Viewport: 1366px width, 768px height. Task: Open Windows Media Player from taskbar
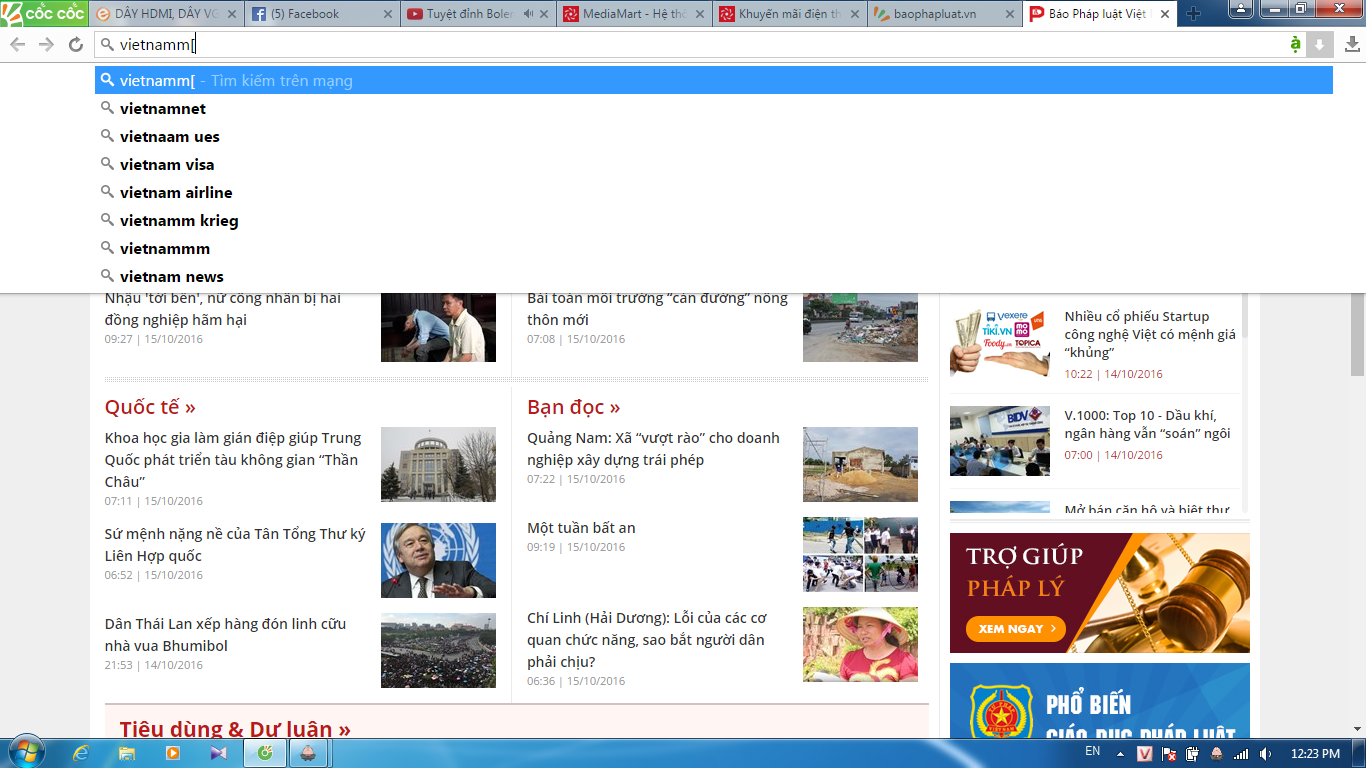coord(173,753)
